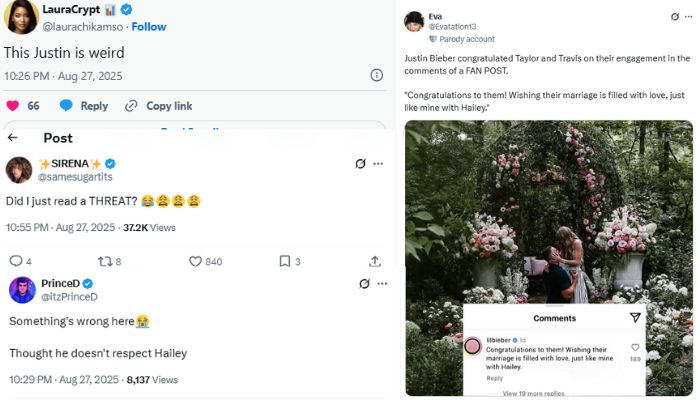Click Reply under lilbieber's comment
Image resolution: width=700 pixels, height=400 pixels.
495,378
